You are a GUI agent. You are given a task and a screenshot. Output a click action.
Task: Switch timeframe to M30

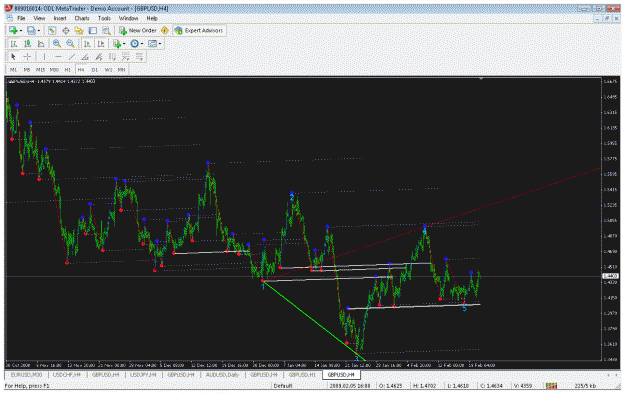point(54,69)
